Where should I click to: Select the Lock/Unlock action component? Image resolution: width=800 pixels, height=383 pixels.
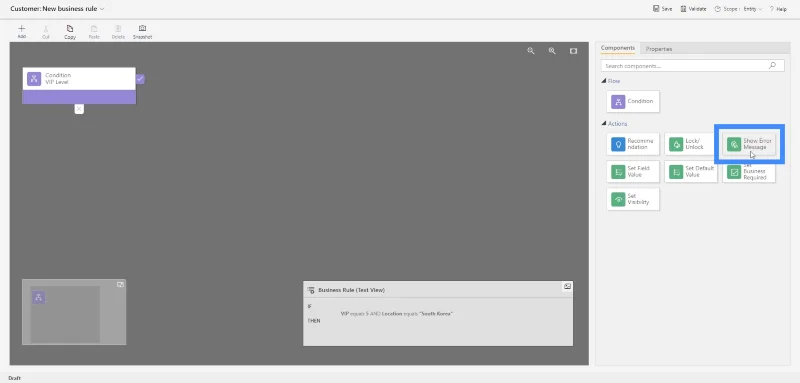coord(690,144)
